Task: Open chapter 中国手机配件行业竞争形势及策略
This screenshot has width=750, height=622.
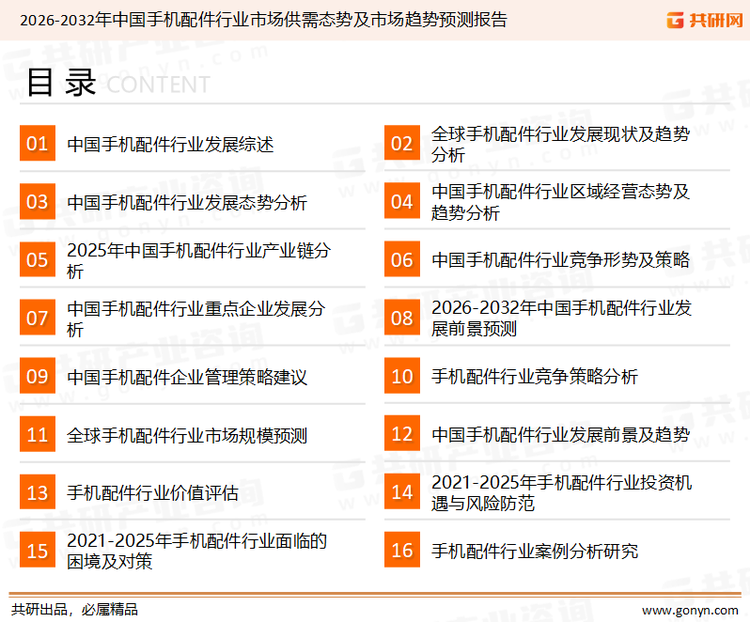Action: (561, 260)
